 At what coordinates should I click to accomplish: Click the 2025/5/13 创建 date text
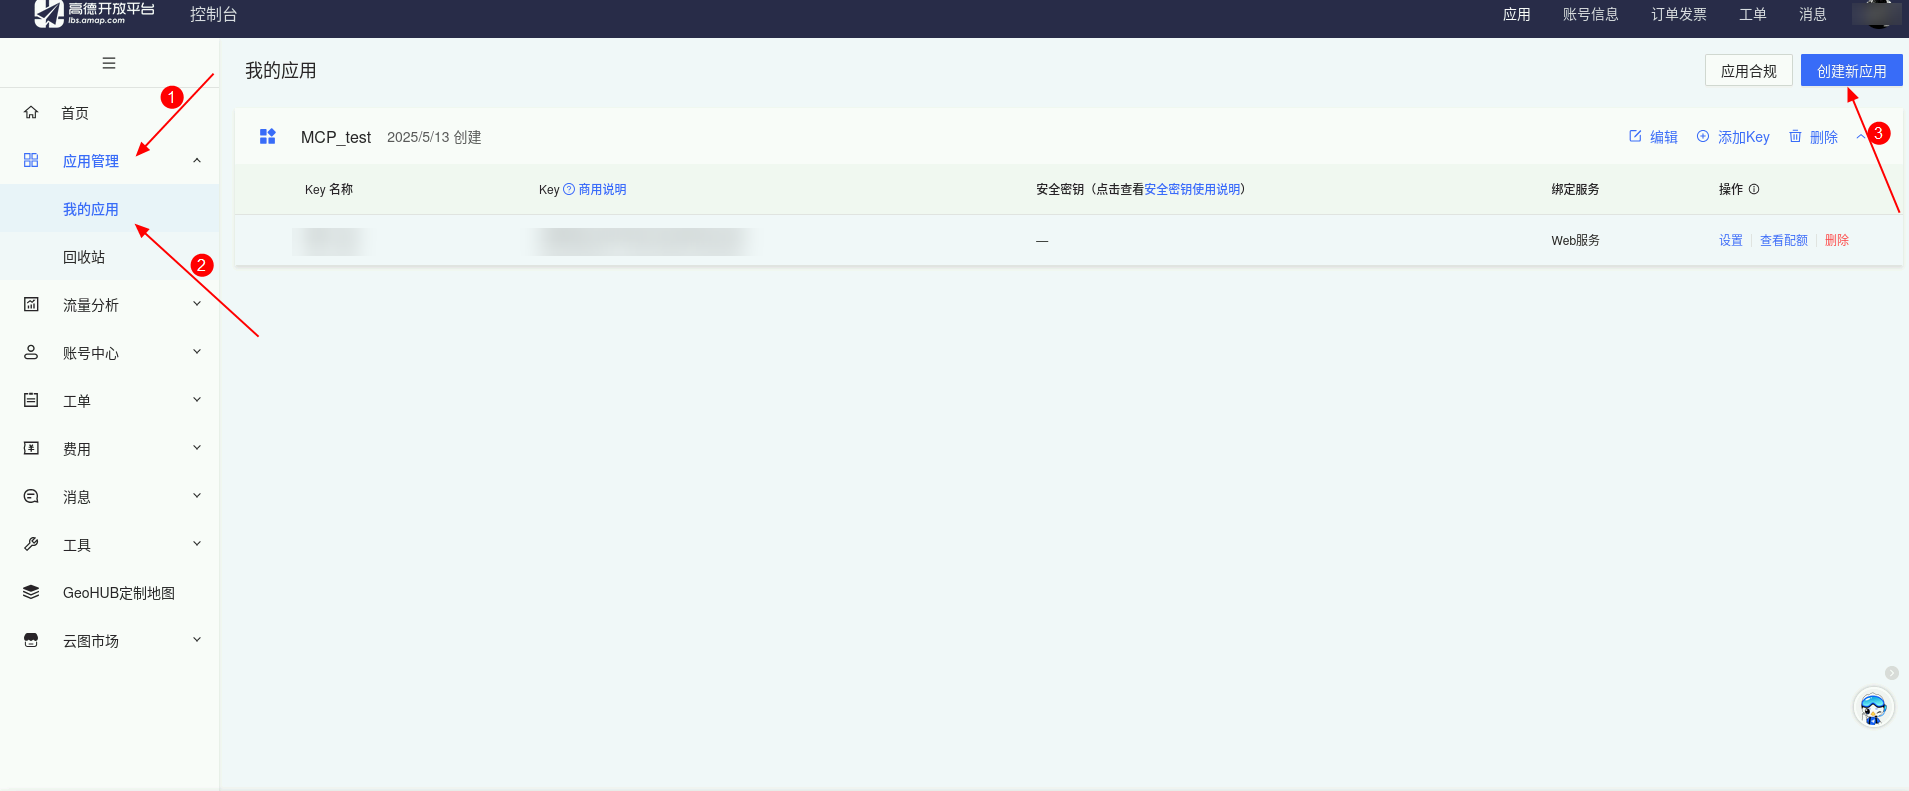pos(434,137)
